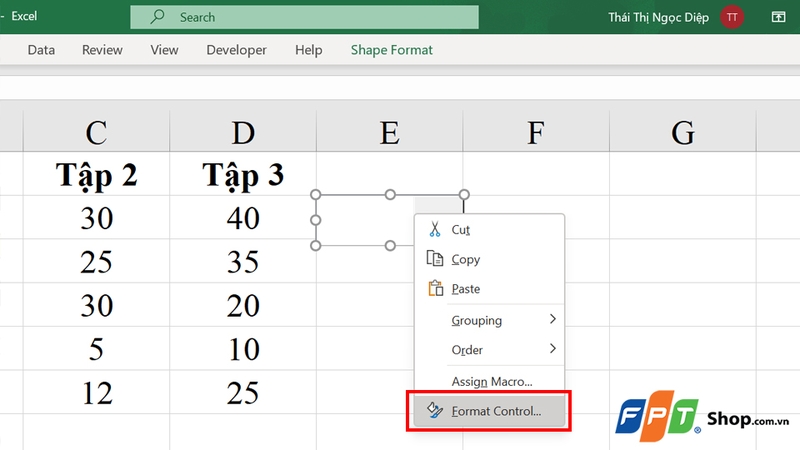Click the account name Thái Thị Ngọc Diệp
The width and height of the screenshot is (800, 450).
[658, 17]
